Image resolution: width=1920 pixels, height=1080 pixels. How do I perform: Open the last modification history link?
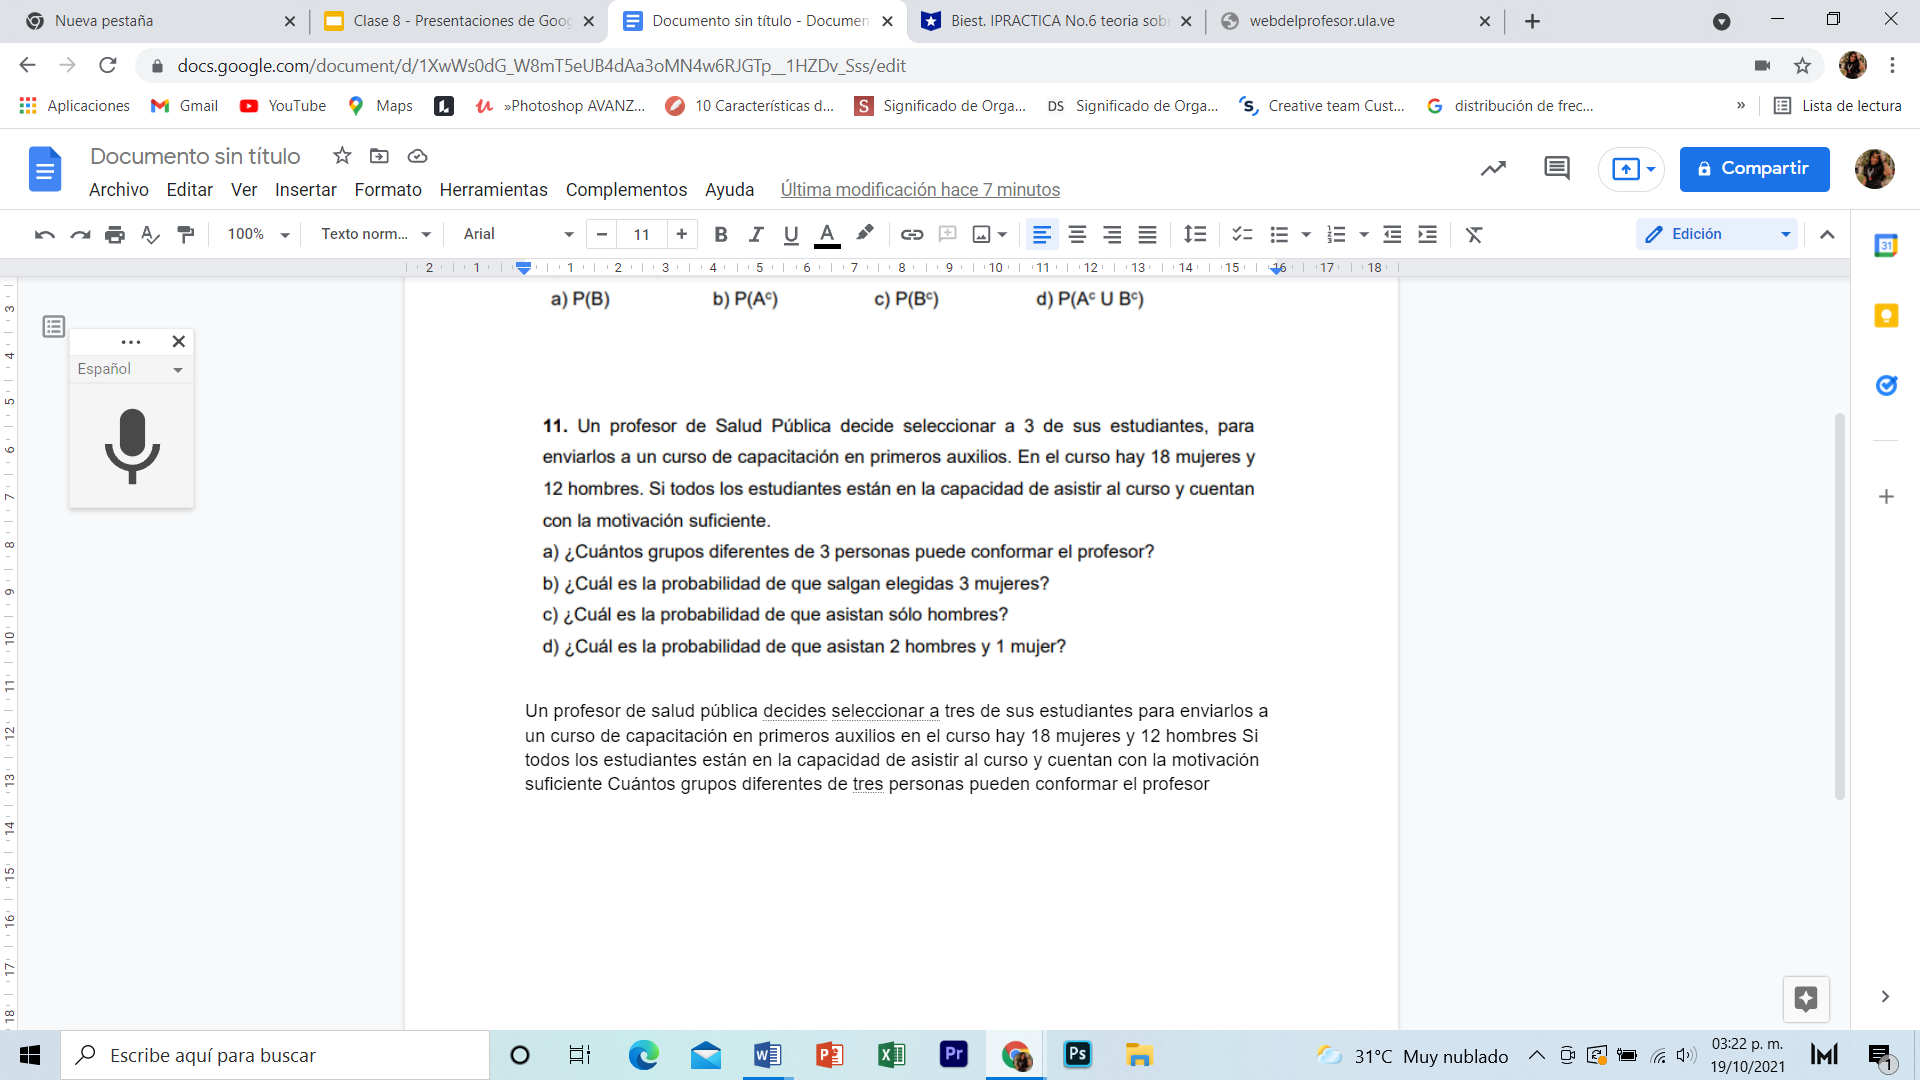920,190
